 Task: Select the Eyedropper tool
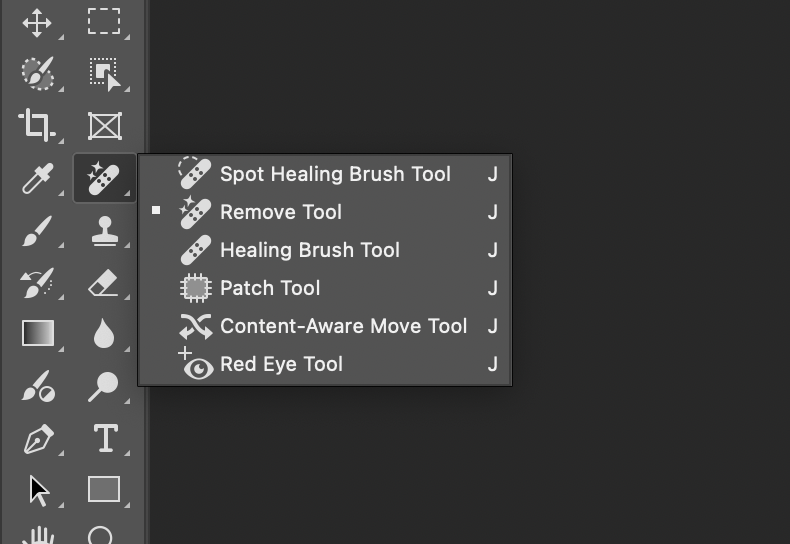[x=37, y=180]
